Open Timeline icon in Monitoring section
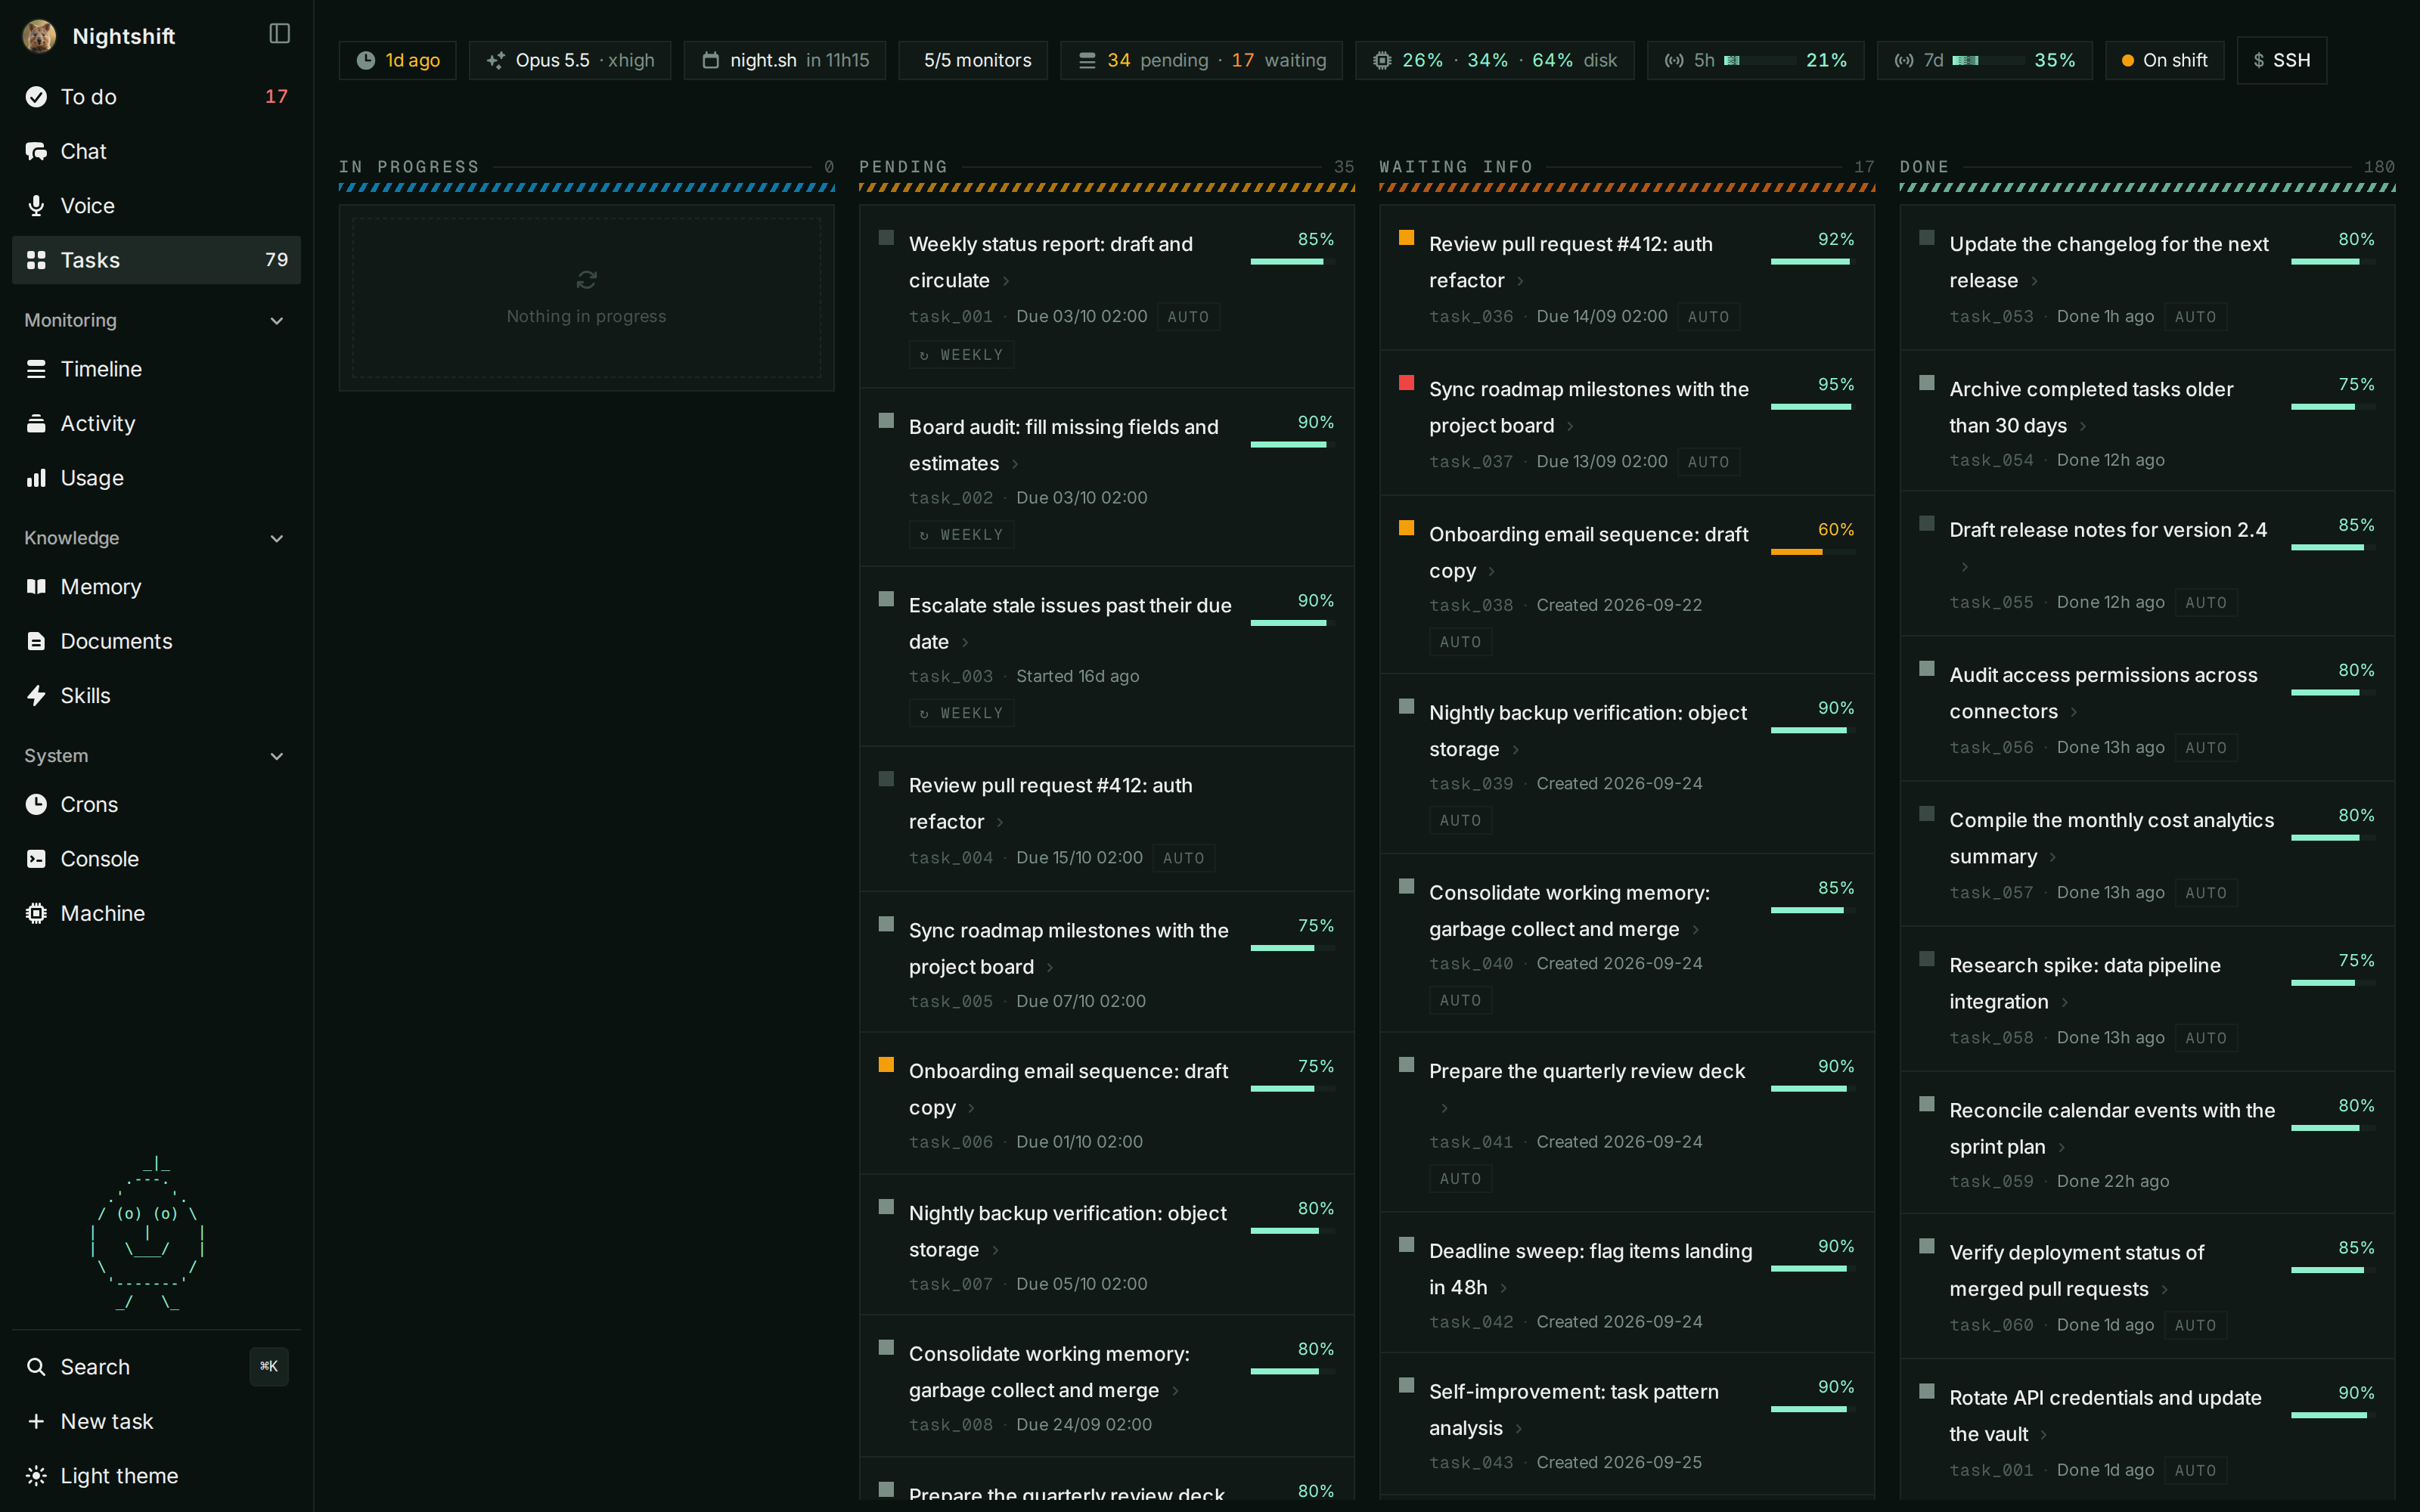Viewport: 2420px width, 1512px height. pyautogui.click(x=36, y=369)
